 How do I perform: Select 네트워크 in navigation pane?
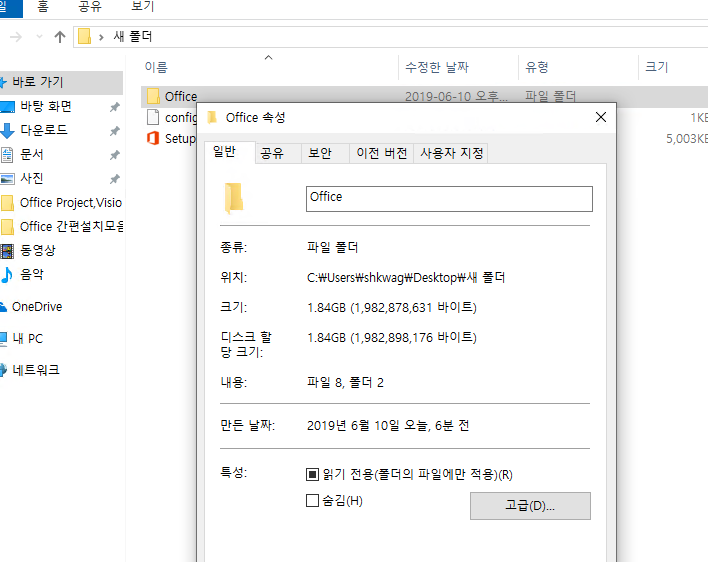pos(35,370)
